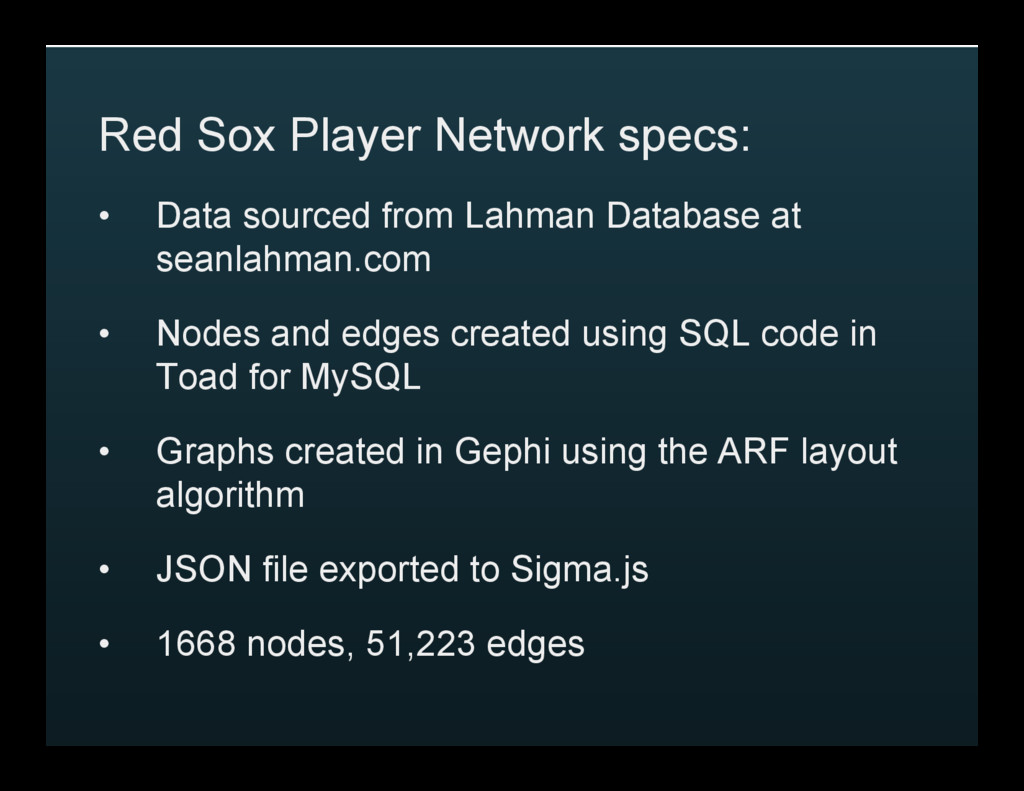This screenshot has width=1024, height=791.
Task: Click the text "51,223 edges"
Action: [x=475, y=645]
